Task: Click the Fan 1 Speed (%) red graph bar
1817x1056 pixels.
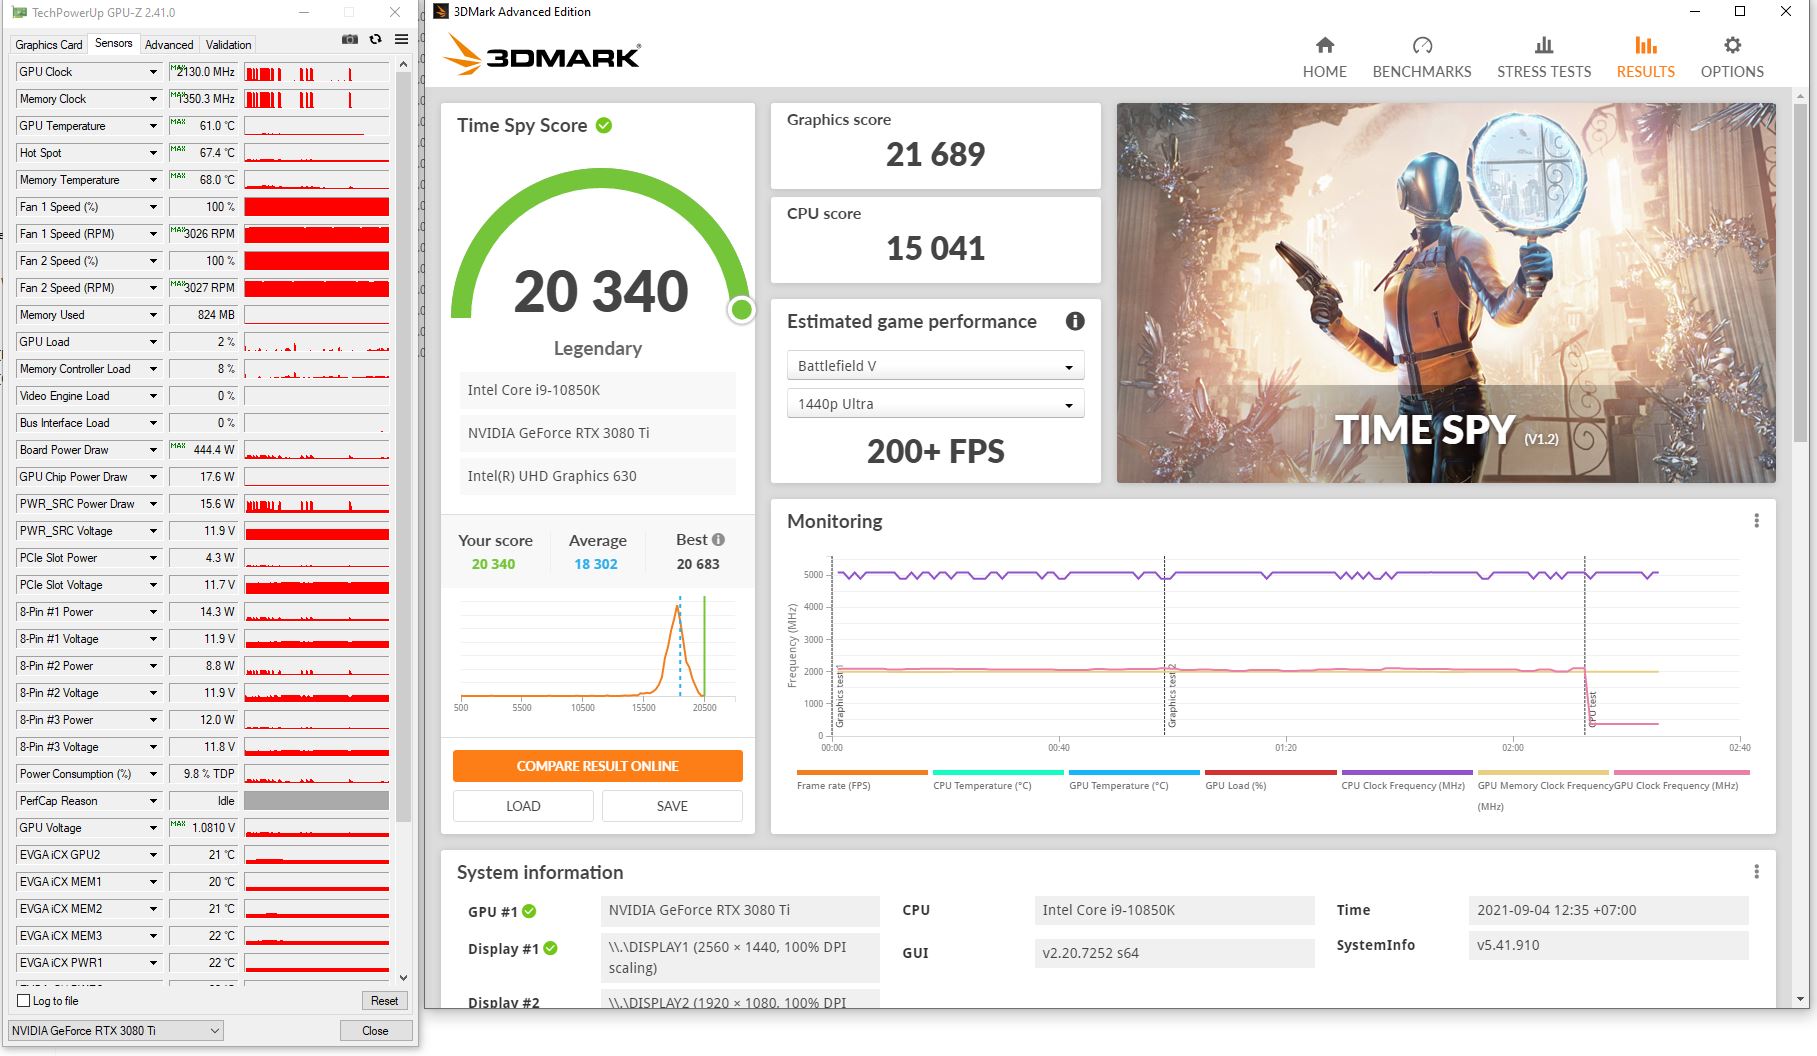Action: pos(316,207)
